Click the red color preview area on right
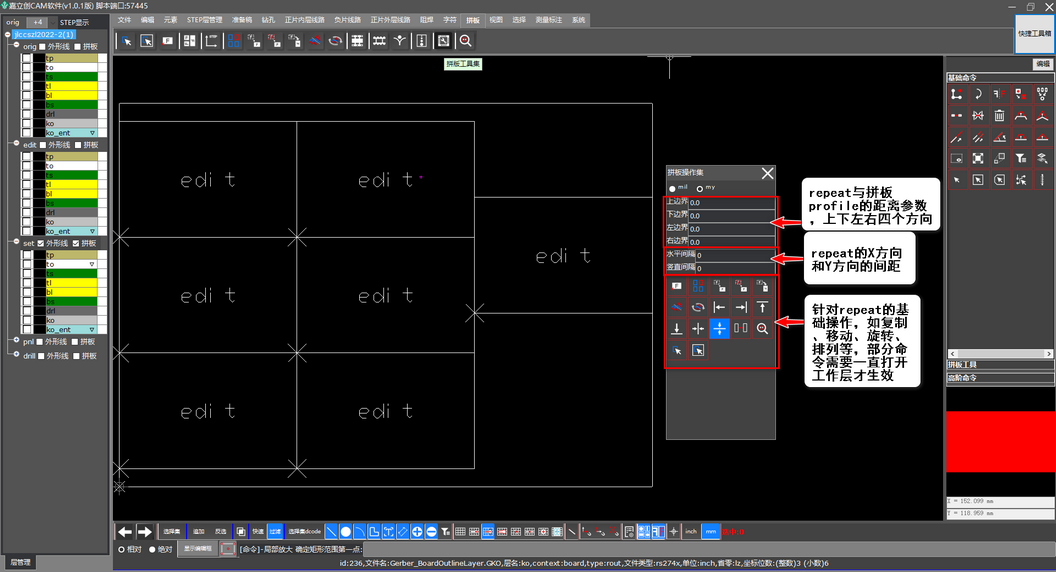The image size is (1056, 572). [x=999, y=442]
